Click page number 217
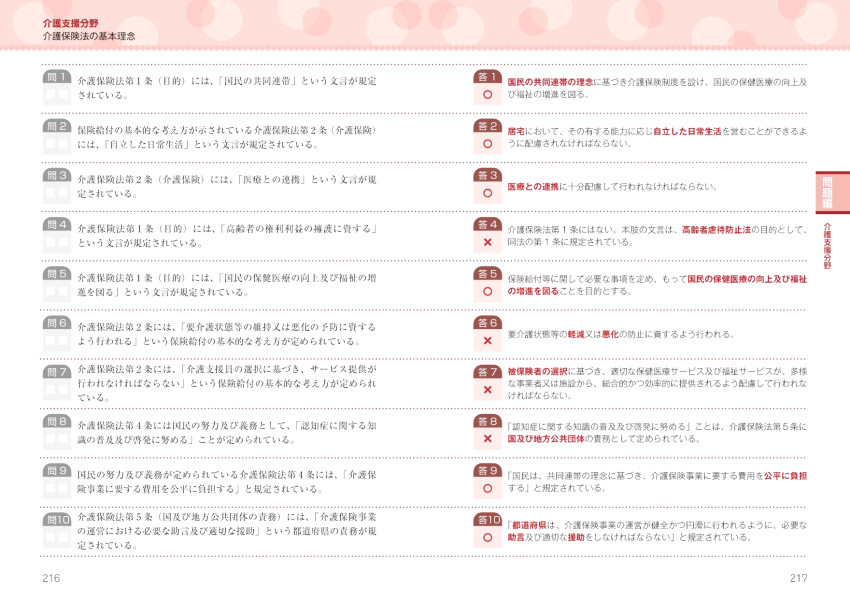Screen dimensions: 850x602 [x=797, y=578]
